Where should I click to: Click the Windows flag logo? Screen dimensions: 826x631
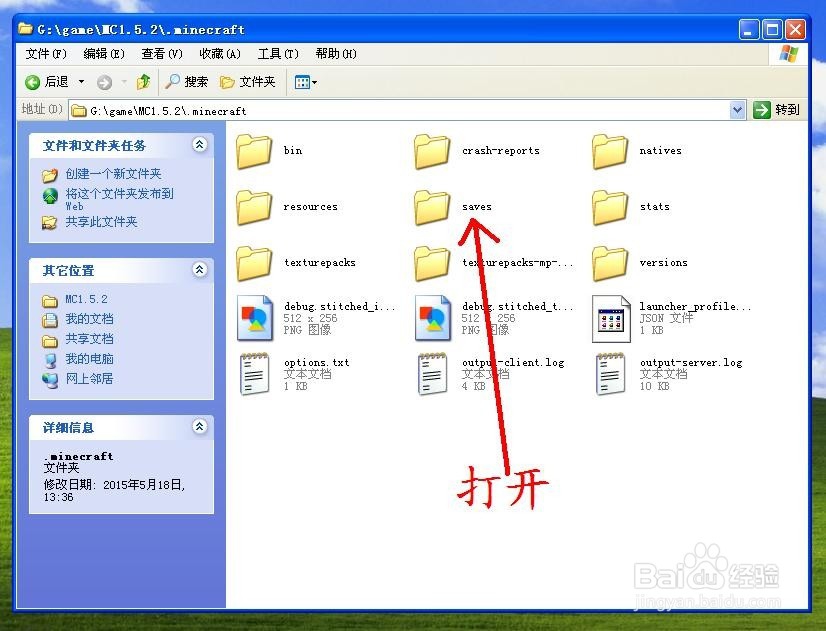(x=789, y=54)
